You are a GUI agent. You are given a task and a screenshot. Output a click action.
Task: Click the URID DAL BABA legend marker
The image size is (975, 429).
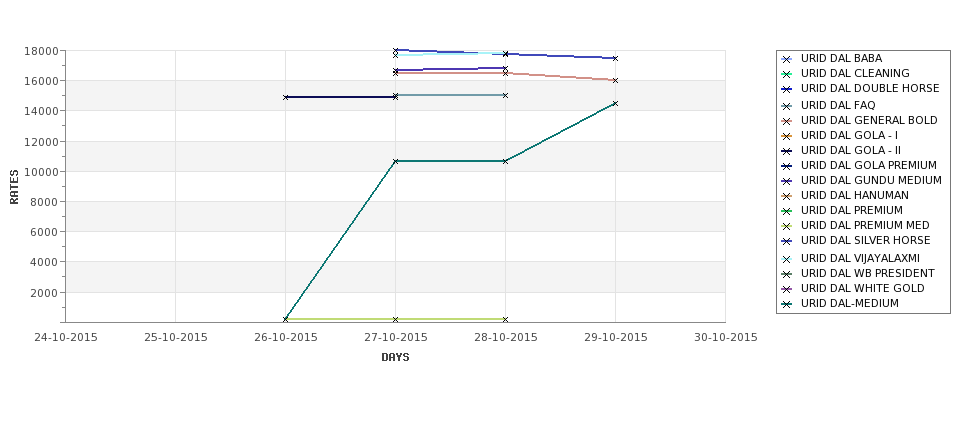tap(787, 59)
